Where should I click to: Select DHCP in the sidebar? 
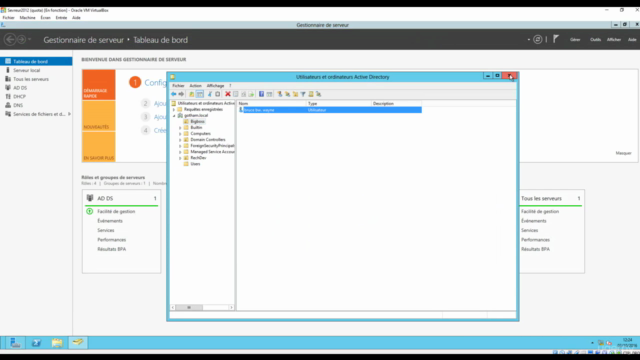click(x=19, y=97)
